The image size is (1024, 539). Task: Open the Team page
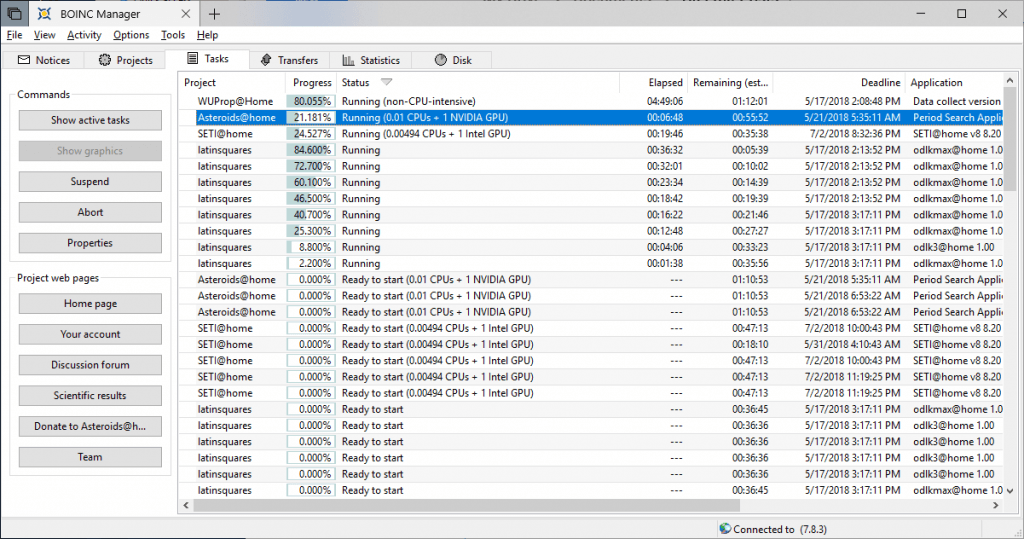tap(90, 457)
